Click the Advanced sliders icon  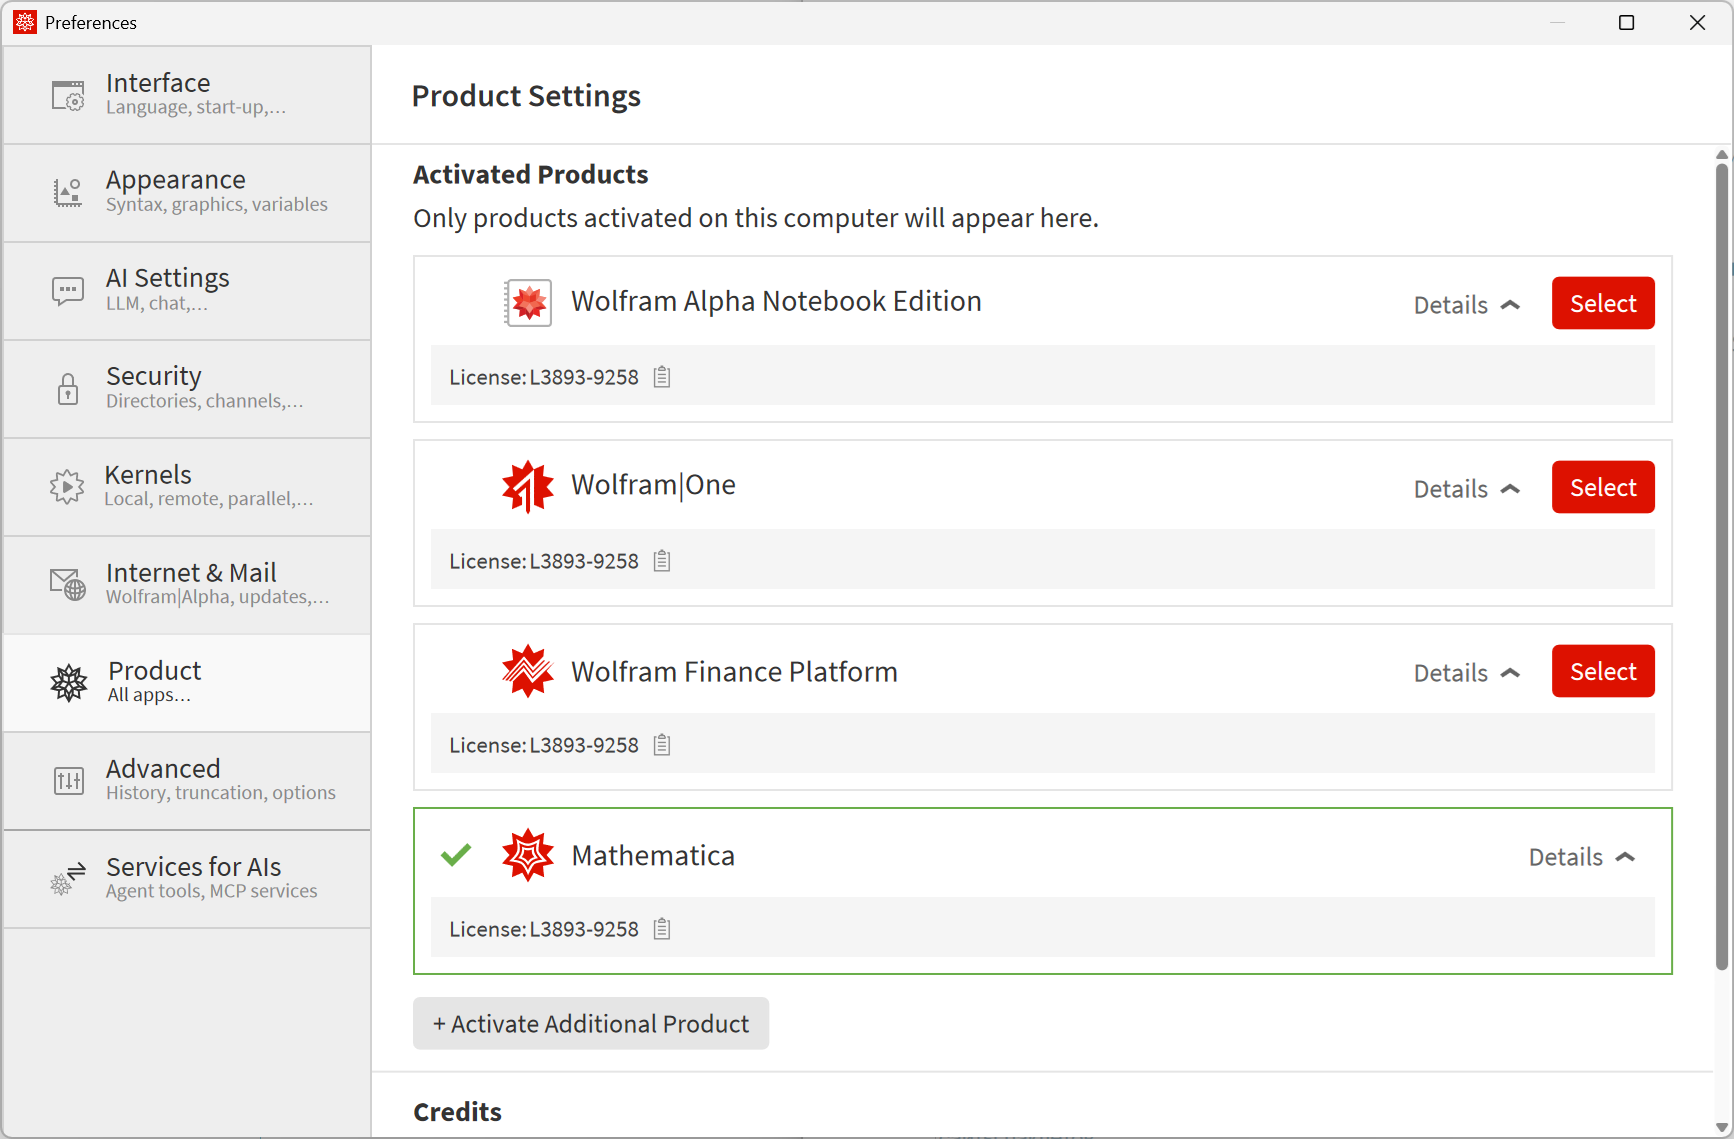click(69, 781)
